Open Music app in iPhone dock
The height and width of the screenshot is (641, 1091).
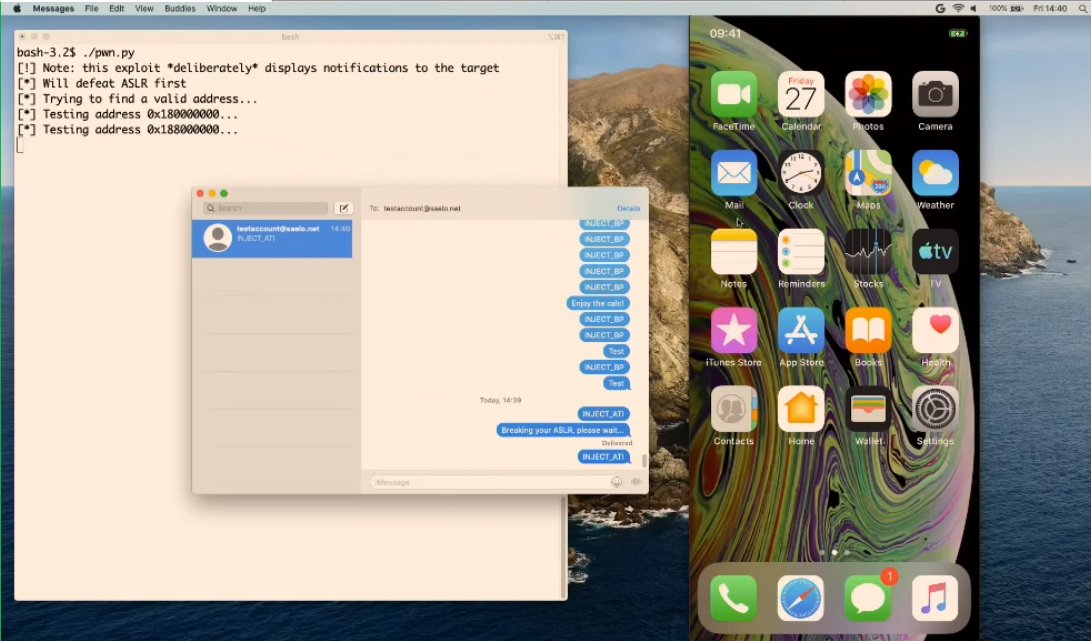[x=935, y=599]
